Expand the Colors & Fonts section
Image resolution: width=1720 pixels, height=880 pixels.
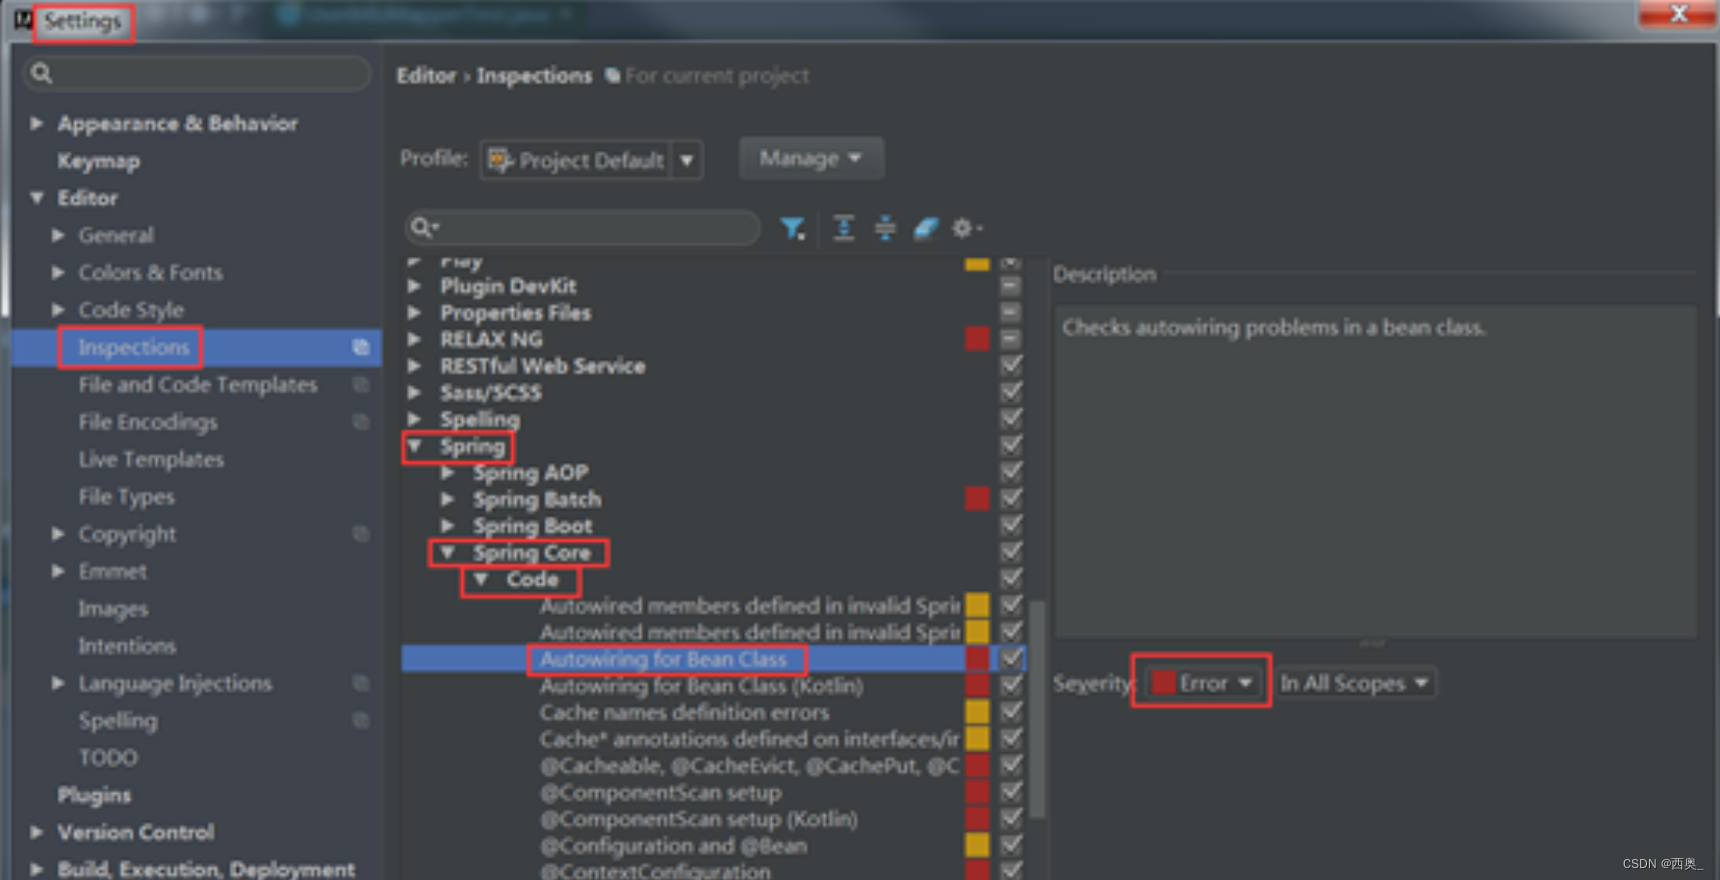[x=58, y=272]
